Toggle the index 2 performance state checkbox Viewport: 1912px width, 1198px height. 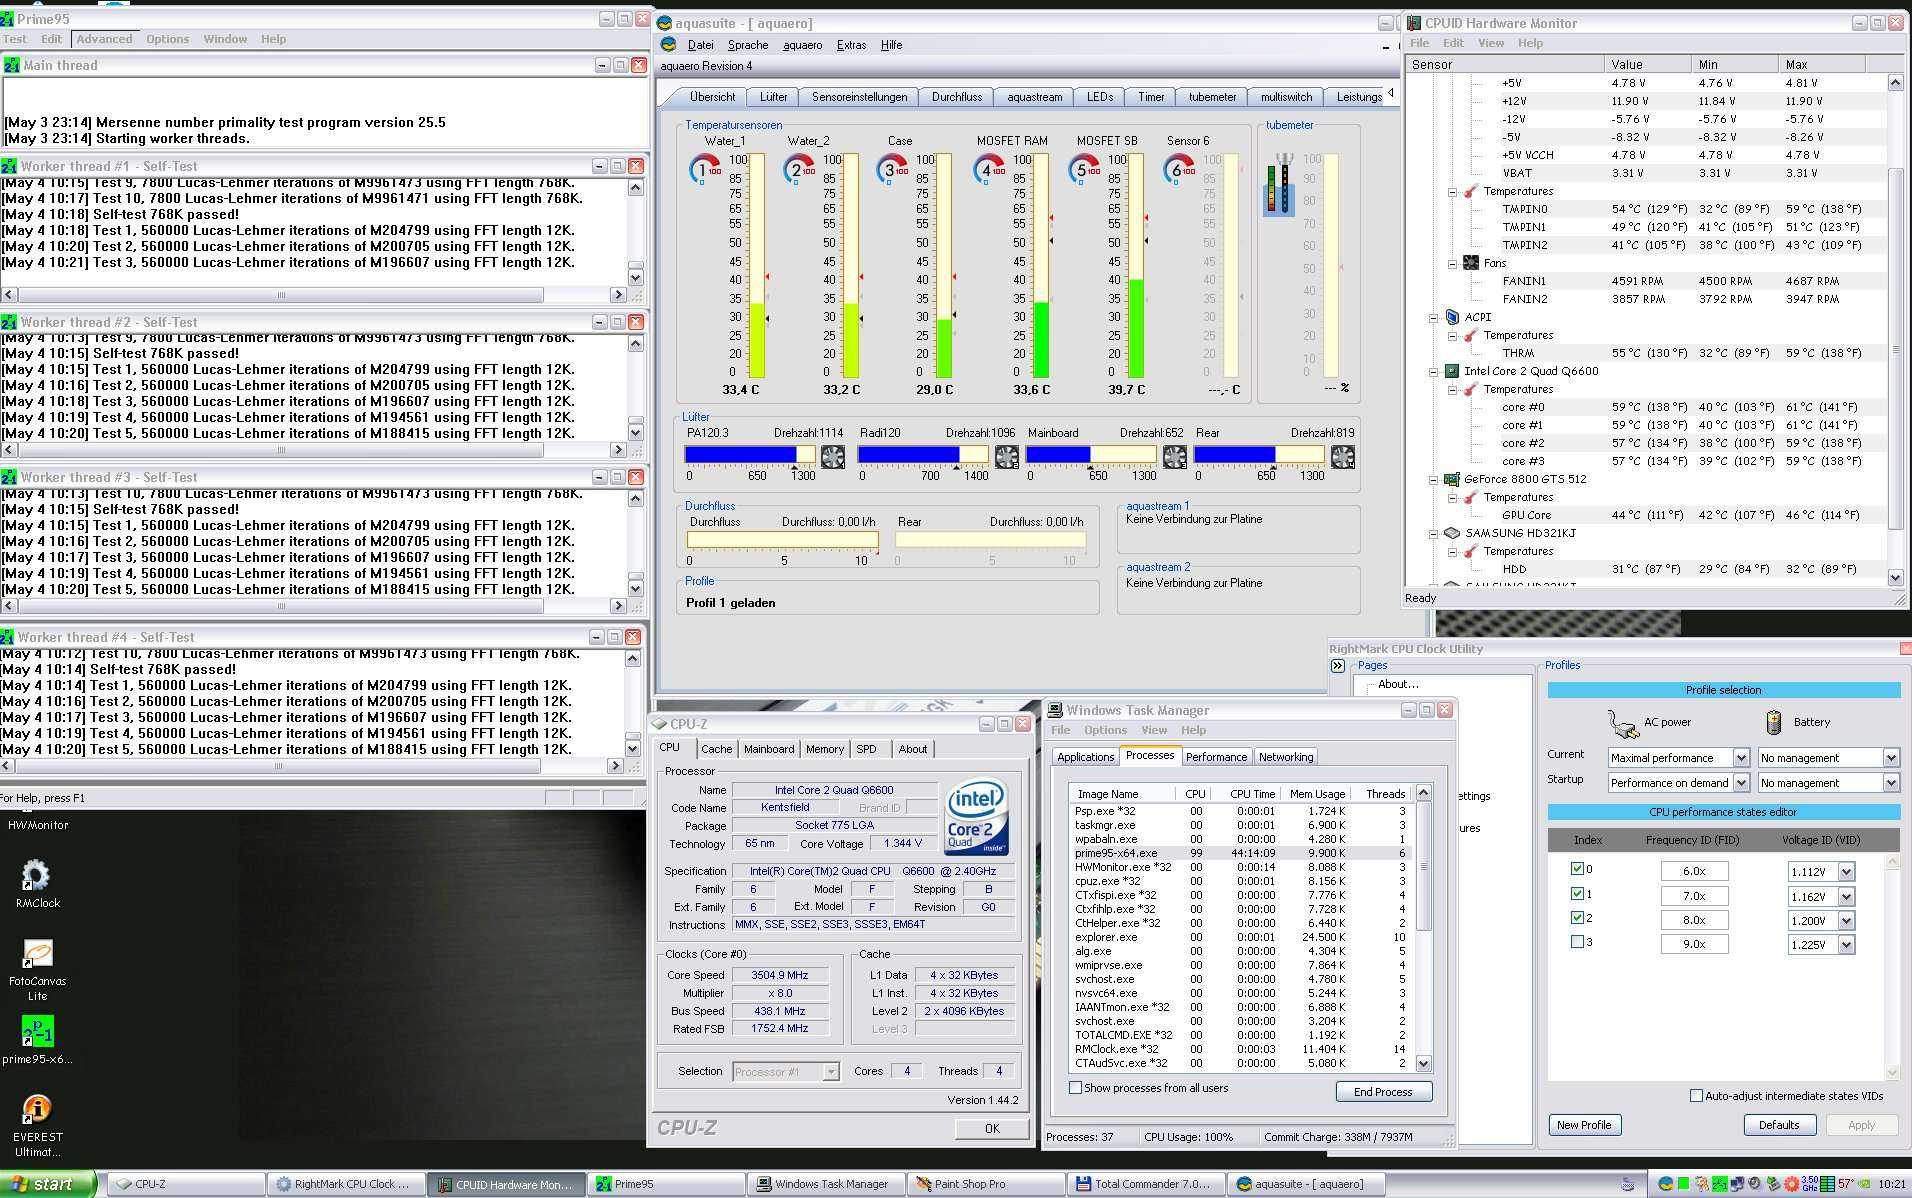(1577, 918)
